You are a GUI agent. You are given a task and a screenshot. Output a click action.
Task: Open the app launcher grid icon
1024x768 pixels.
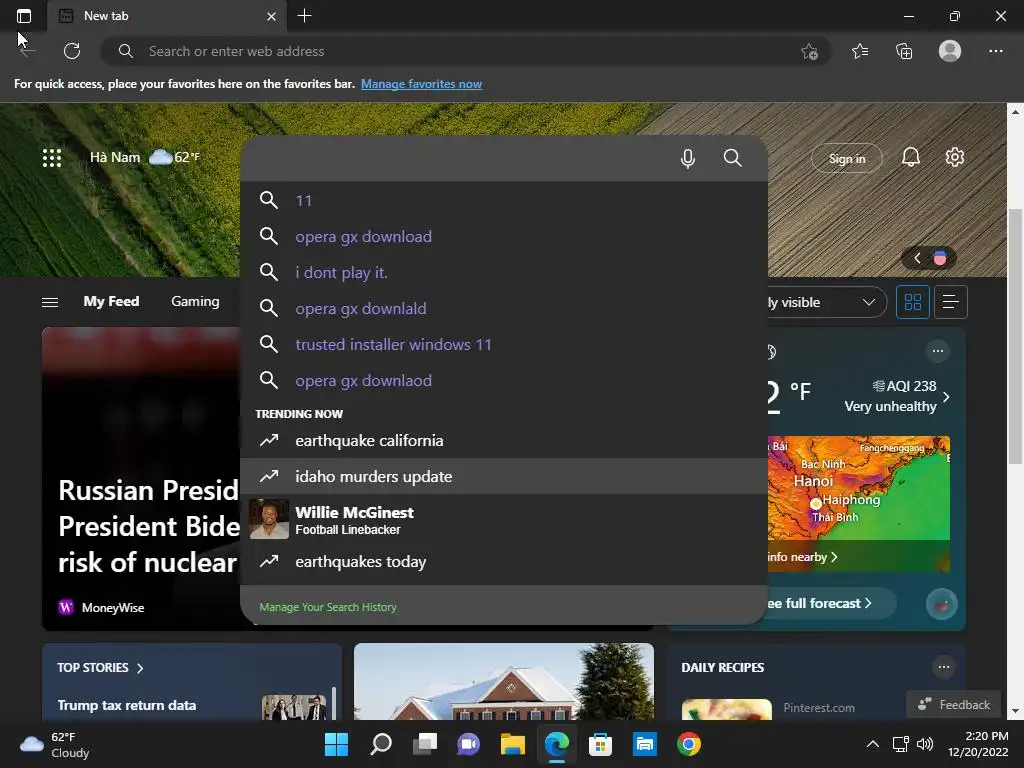(52, 157)
